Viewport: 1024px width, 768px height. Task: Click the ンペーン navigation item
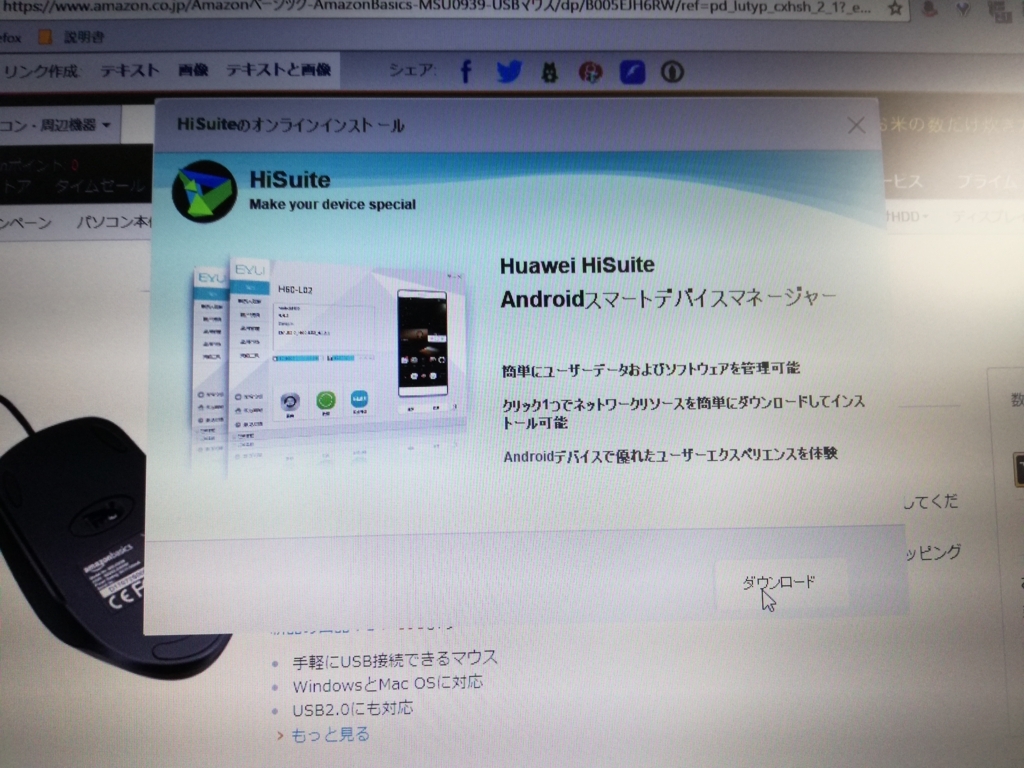click(x=26, y=223)
